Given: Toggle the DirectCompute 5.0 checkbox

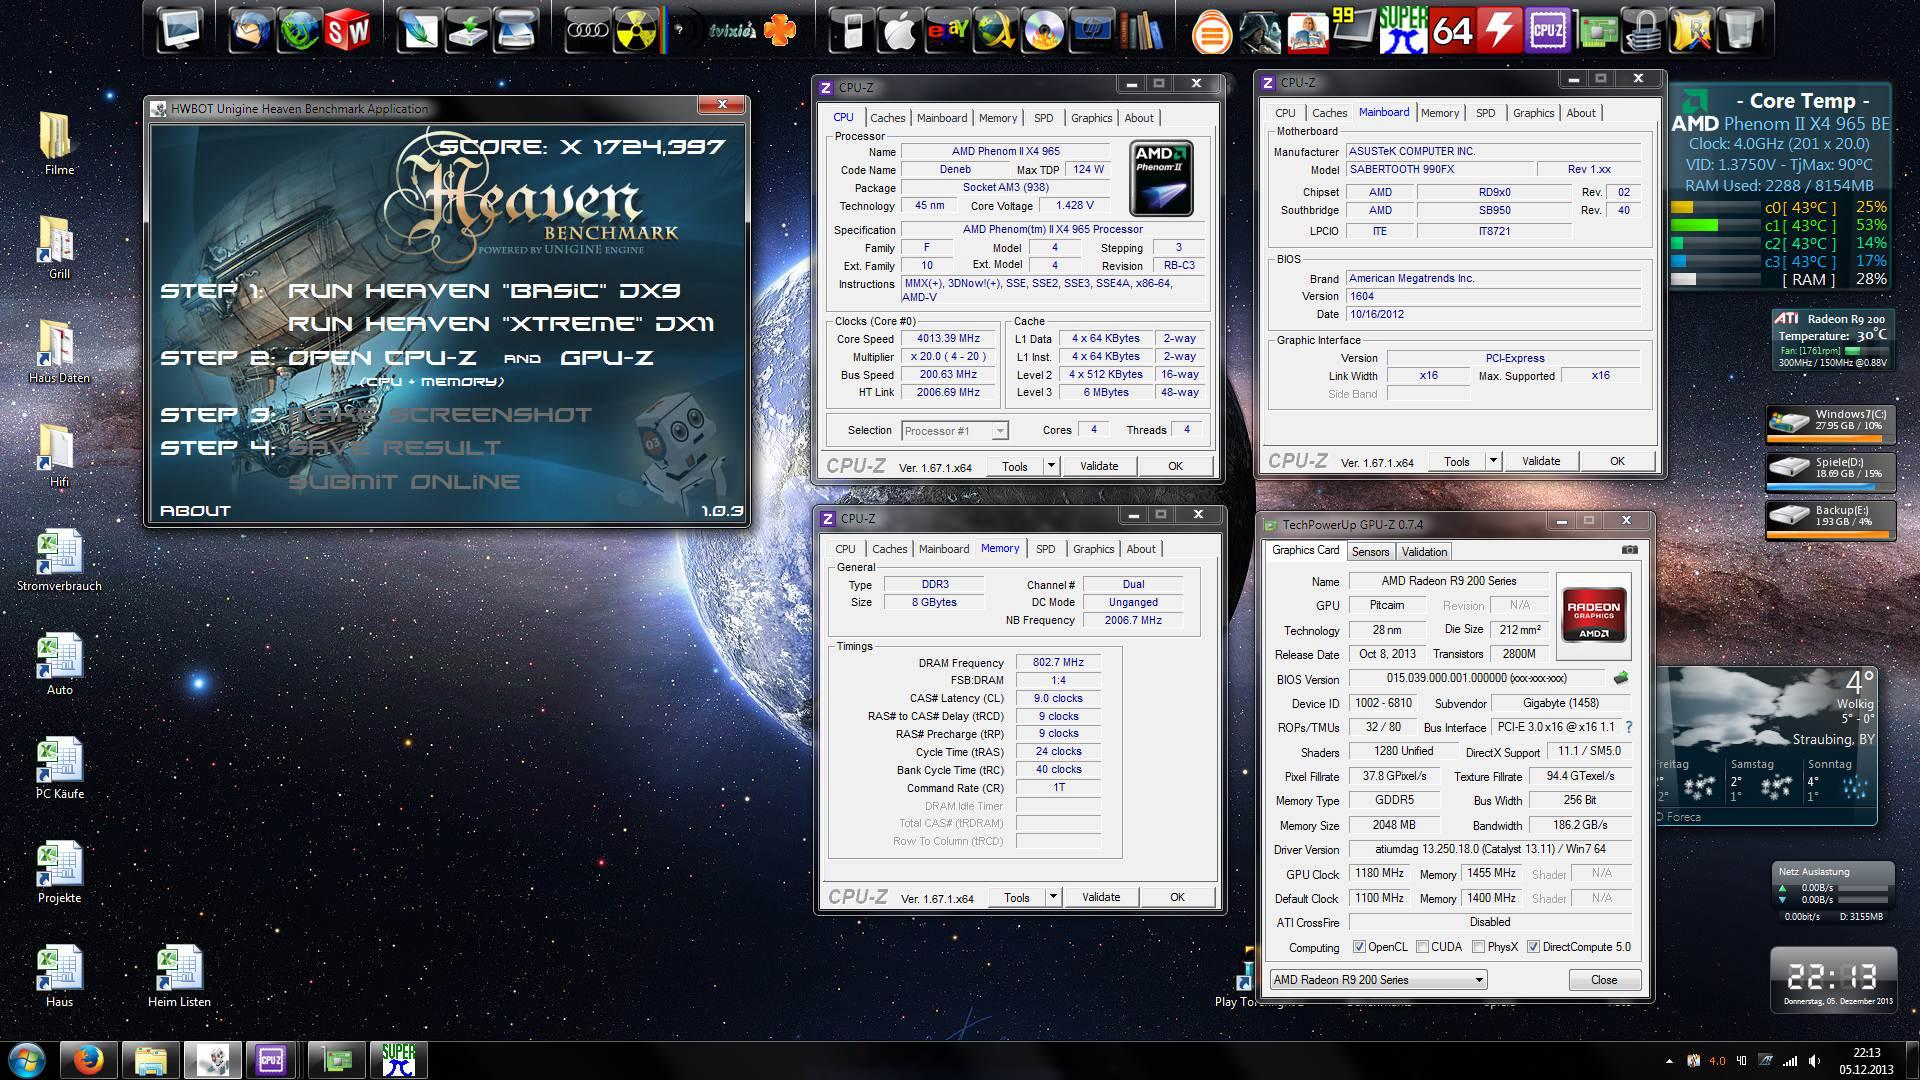Looking at the screenshot, I should point(1533,947).
